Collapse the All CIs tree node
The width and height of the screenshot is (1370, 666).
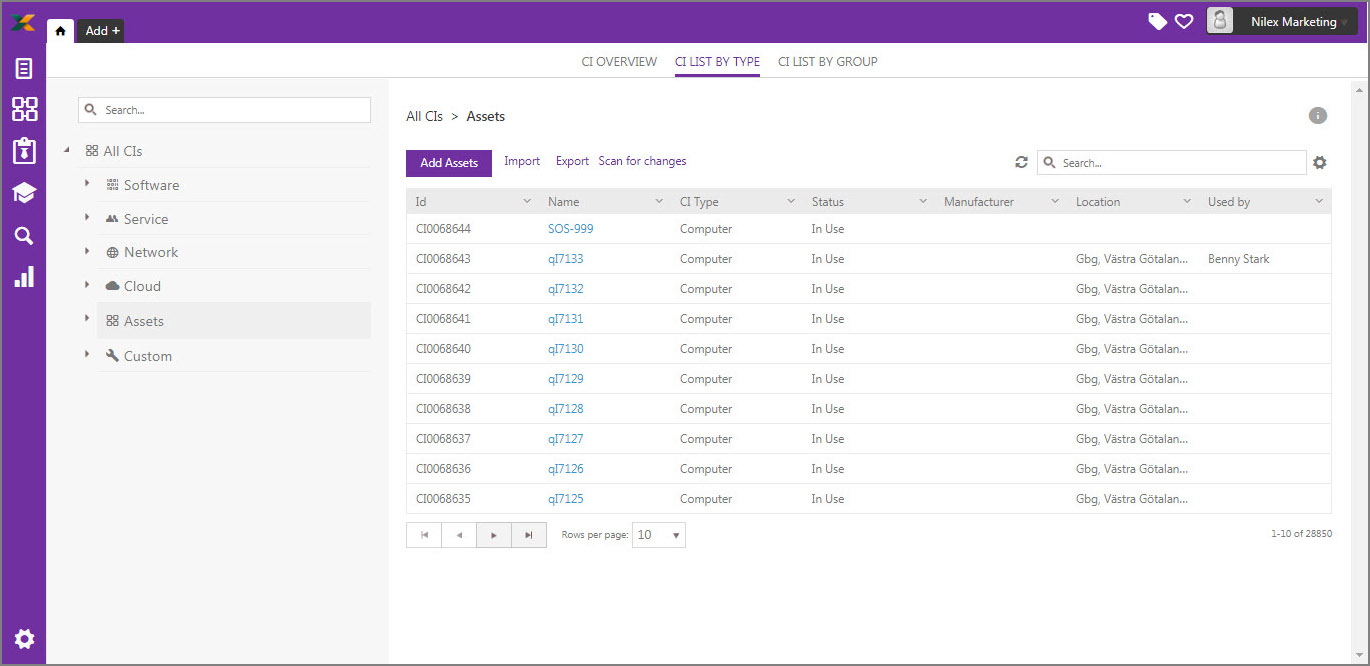pos(67,151)
